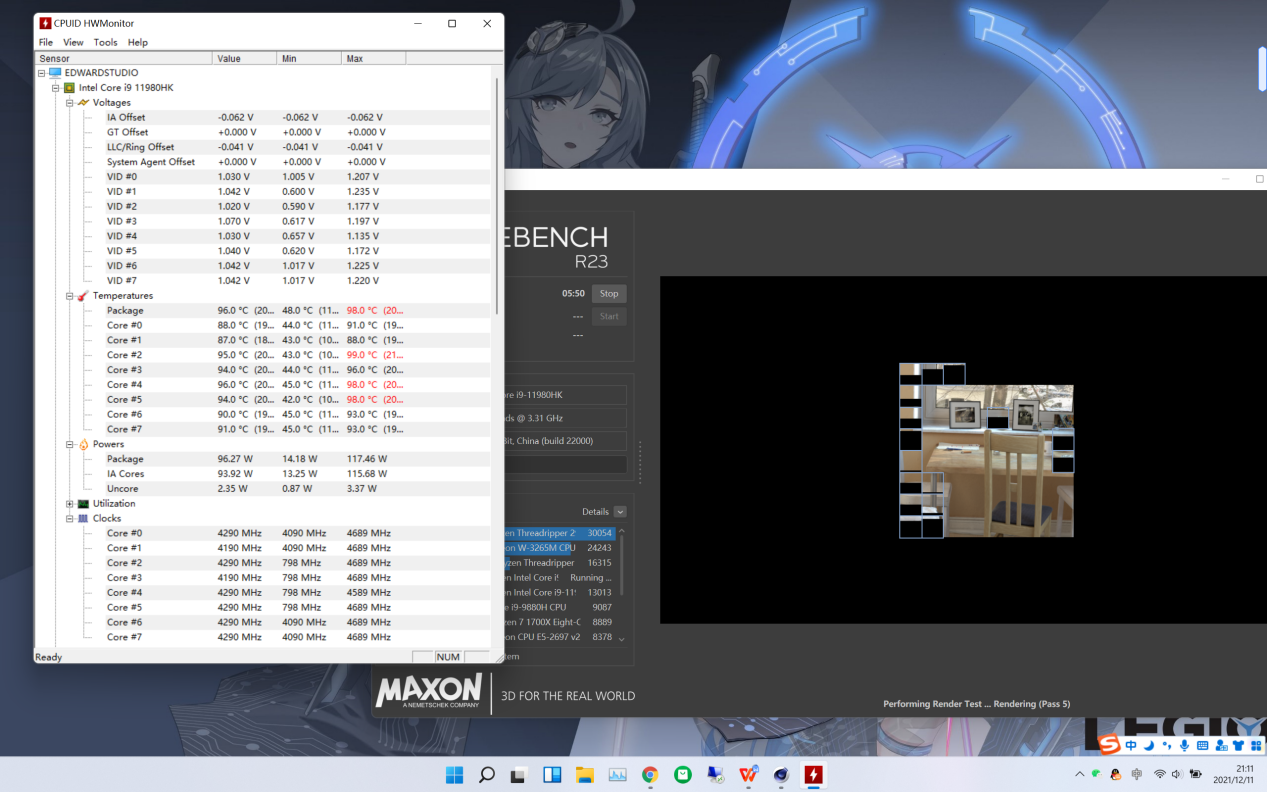Click the Intel Core i9 CPU chip icon
Screen dimensions: 1267x792
69,88
